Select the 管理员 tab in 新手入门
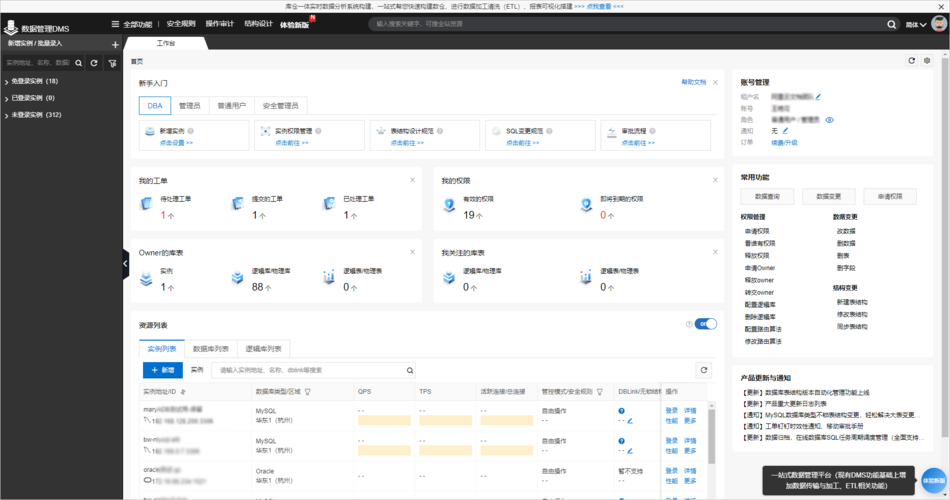 190,105
